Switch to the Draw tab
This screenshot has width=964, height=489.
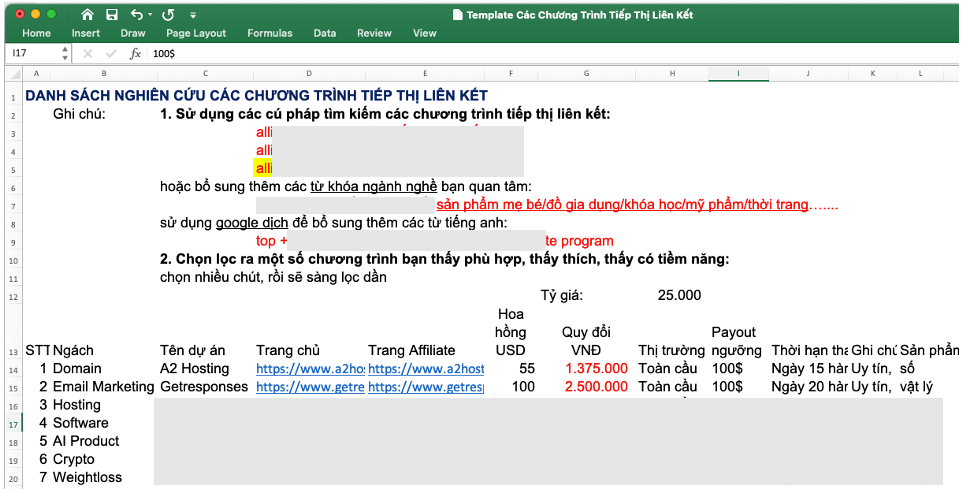pyautogui.click(x=133, y=33)
